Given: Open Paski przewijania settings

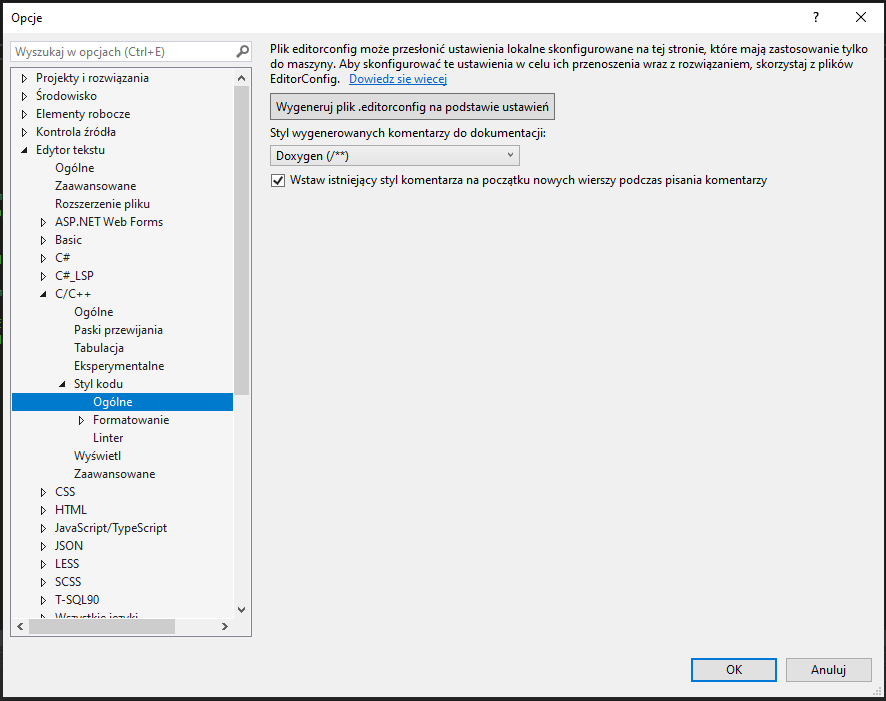Looking at the screenshot, I should [x=118, y=330].
